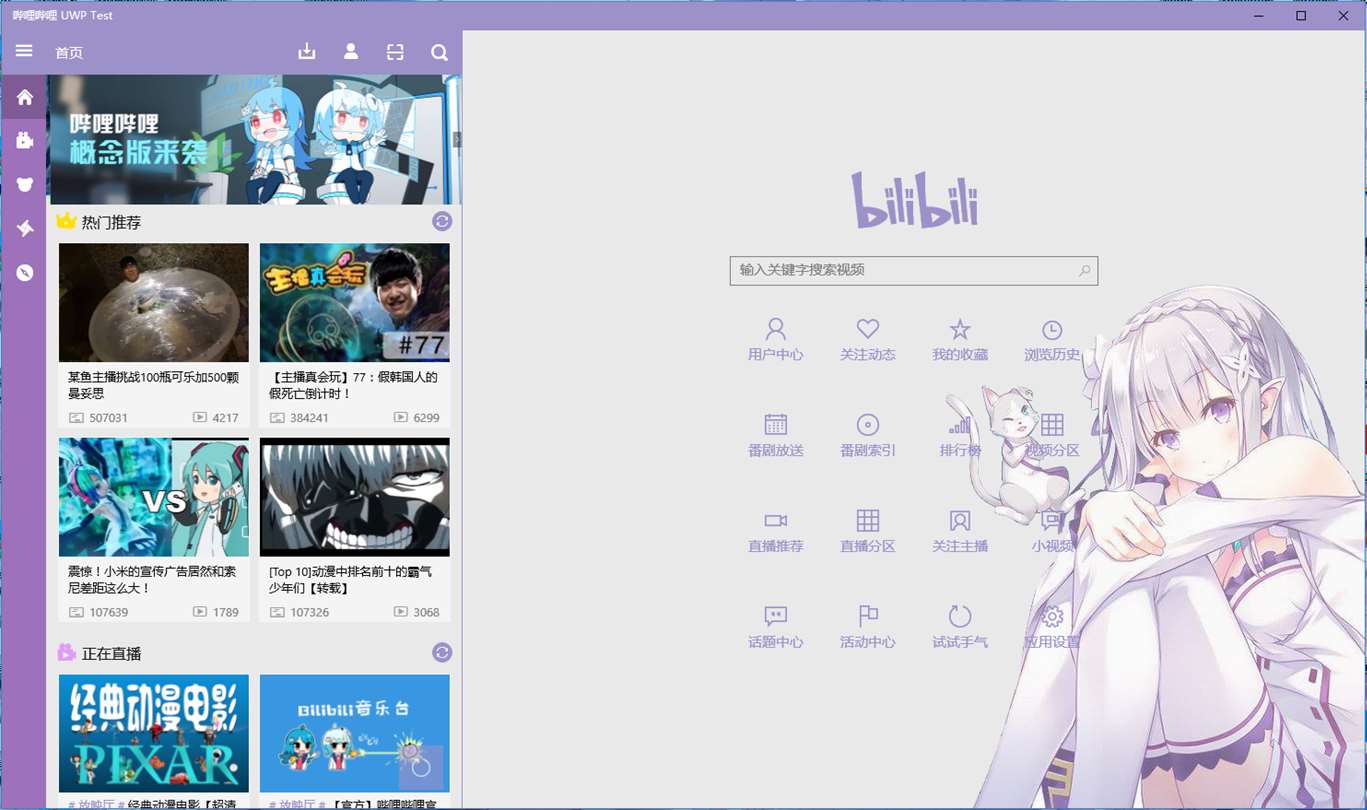Viewport: 1367px width, 810px height.
Task: Select the compass discover icon in sidebar
Action: pos(24,273)
